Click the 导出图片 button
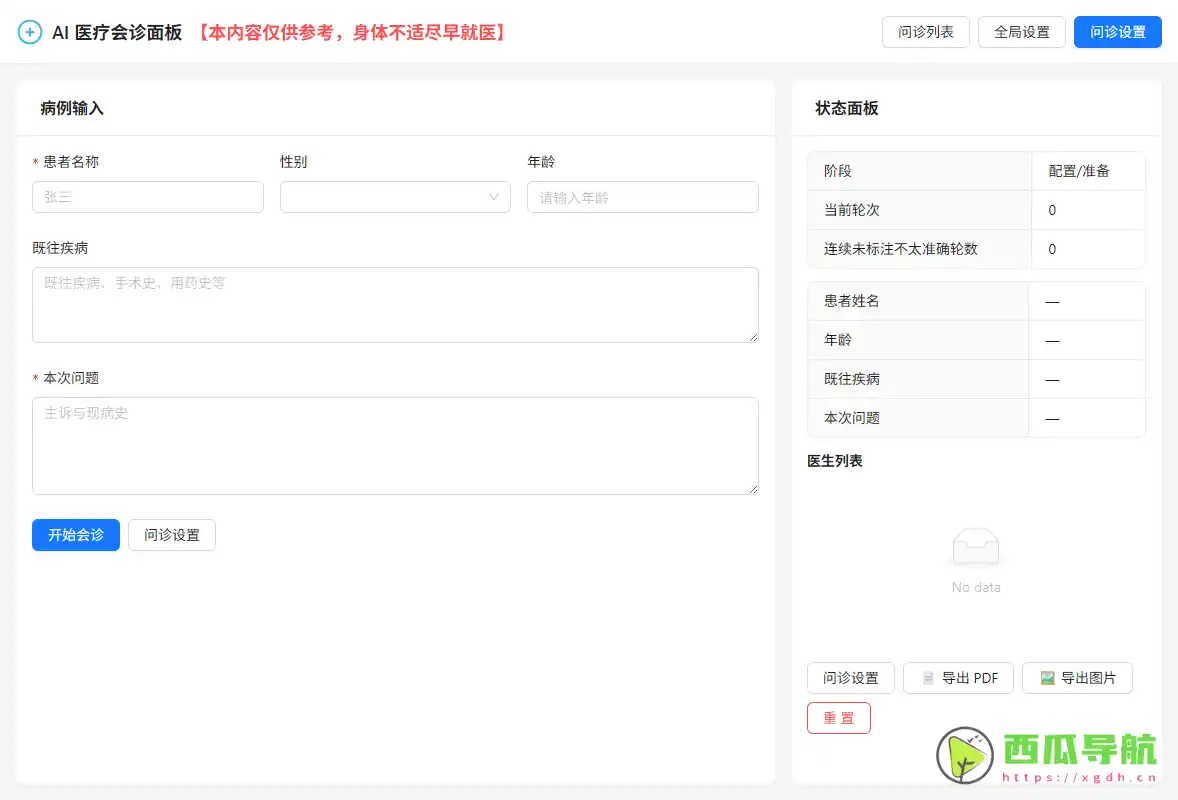Viewport: 1178px width, 800px height. coord(1077,678)
